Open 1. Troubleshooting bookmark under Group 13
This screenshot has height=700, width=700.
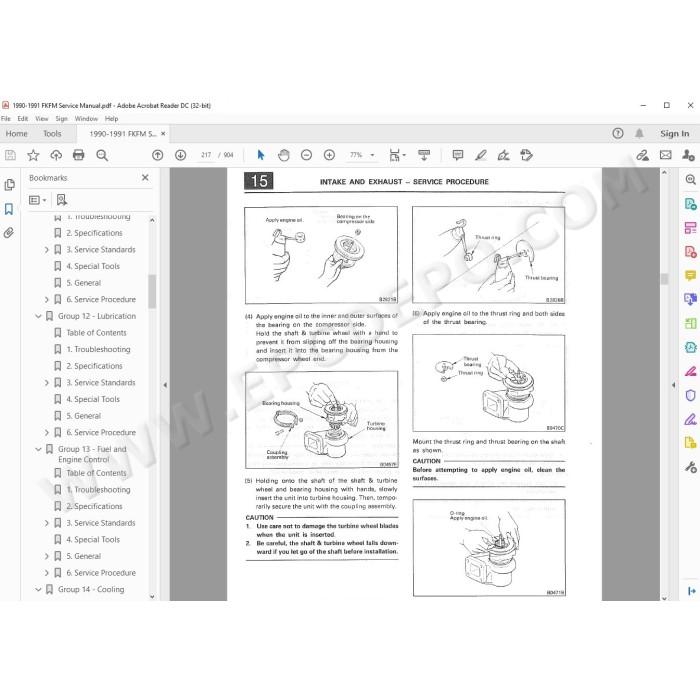pyautogui.click(x=98, y=490)
